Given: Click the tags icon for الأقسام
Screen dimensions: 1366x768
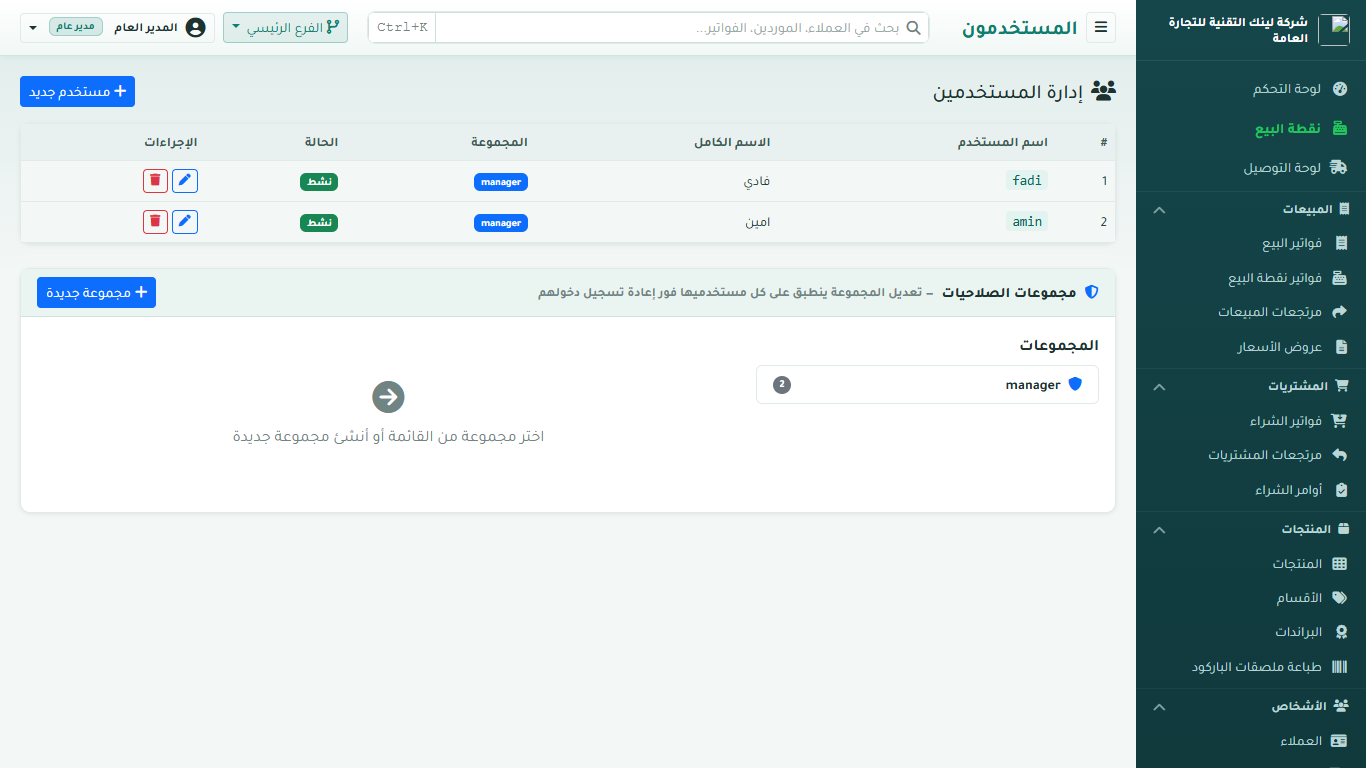Looking at the screenshot, I should (1340, 598).
